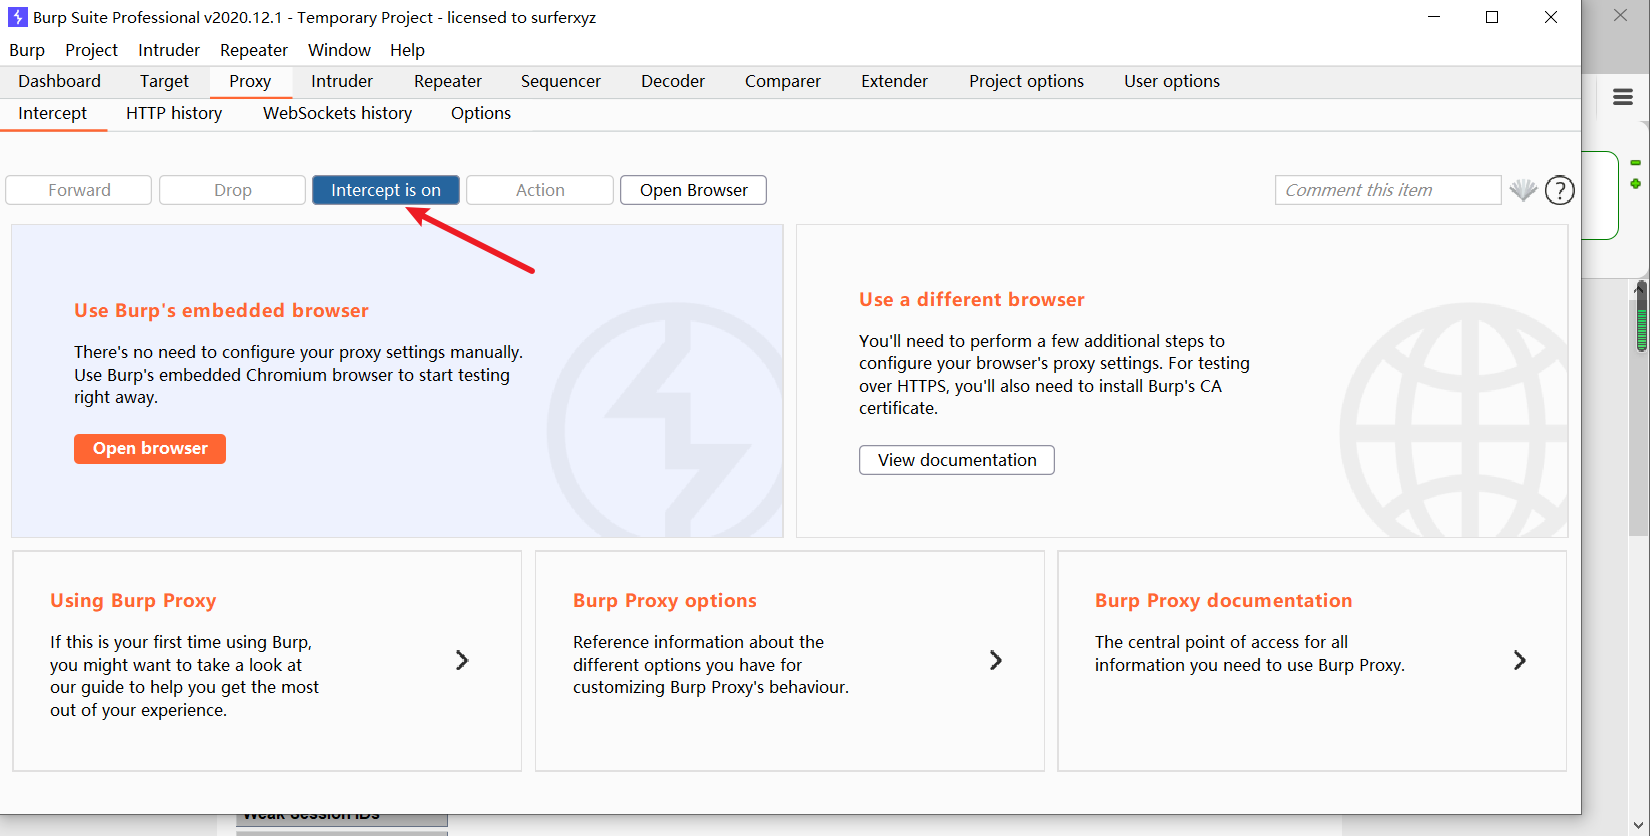This screenshot has width=1650, height=836.
Task: Open the Window menu
Action: coord(339,50)
